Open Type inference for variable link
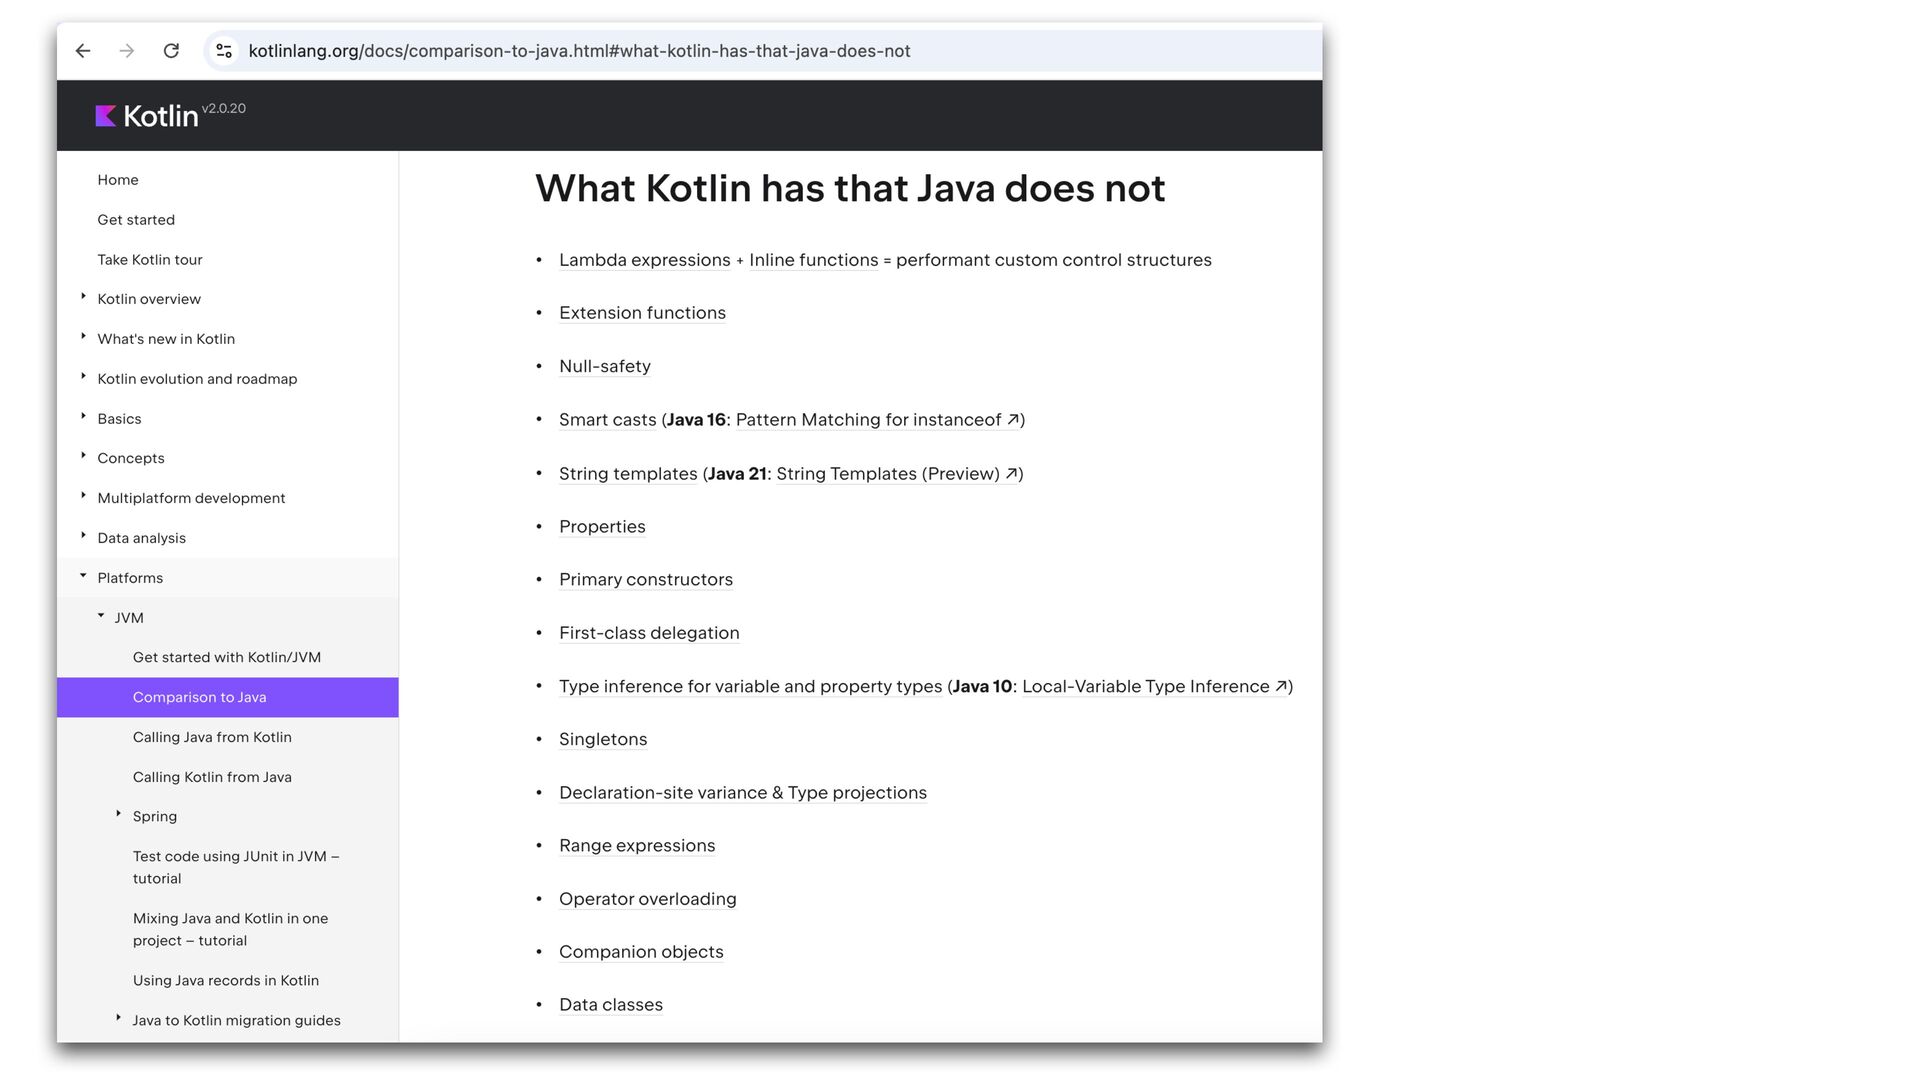Screen dimensions: 1920x1080 [750, 687]
